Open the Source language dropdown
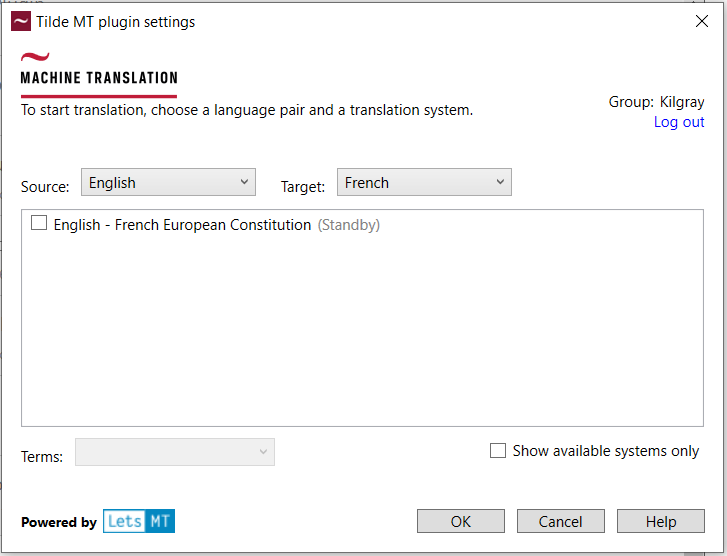727x556 pixels. (168, 183)
